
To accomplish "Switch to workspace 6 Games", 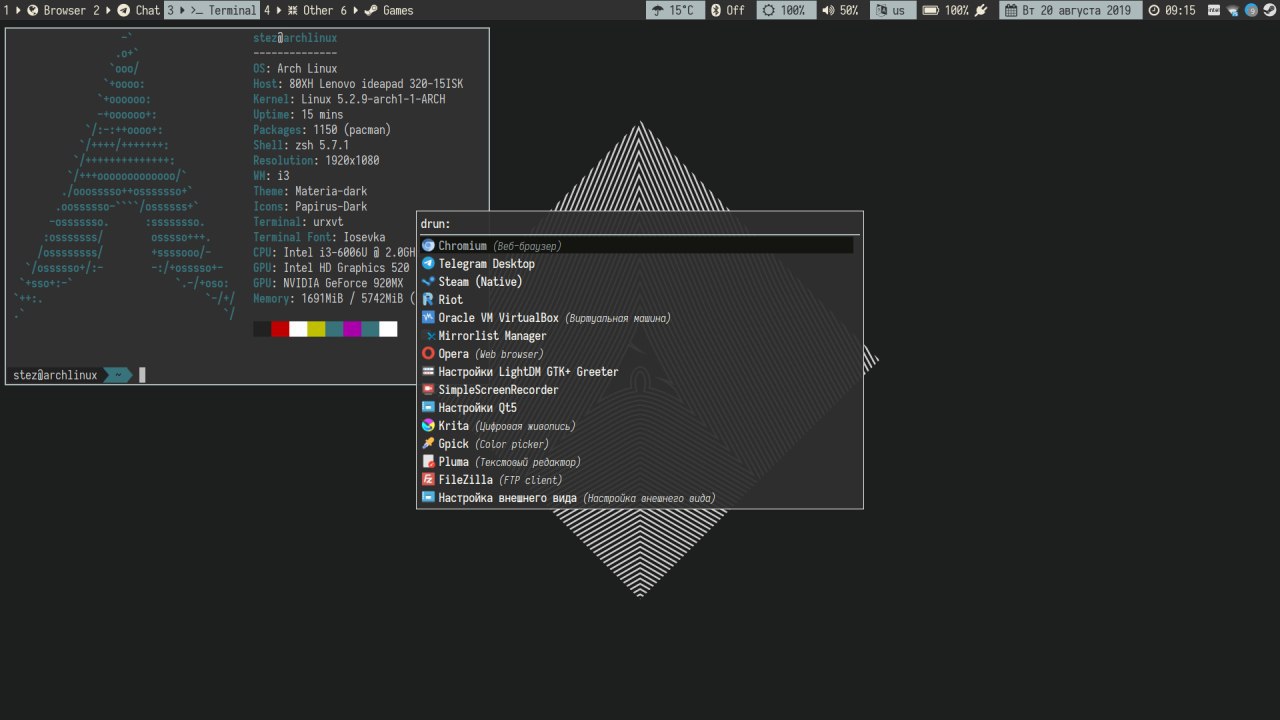I will tap(377, 10).
